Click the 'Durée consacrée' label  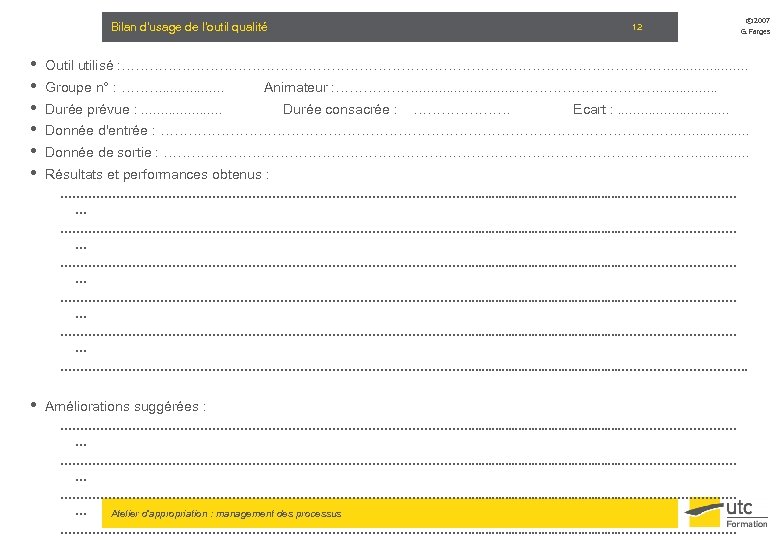[340, 109]
